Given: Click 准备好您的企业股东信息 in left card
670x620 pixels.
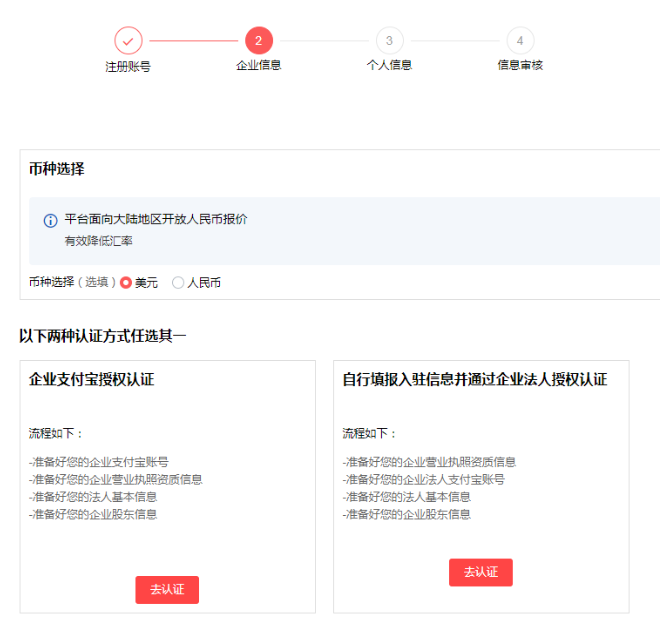Looking at the screenshot, I should (x=93, y=514).
